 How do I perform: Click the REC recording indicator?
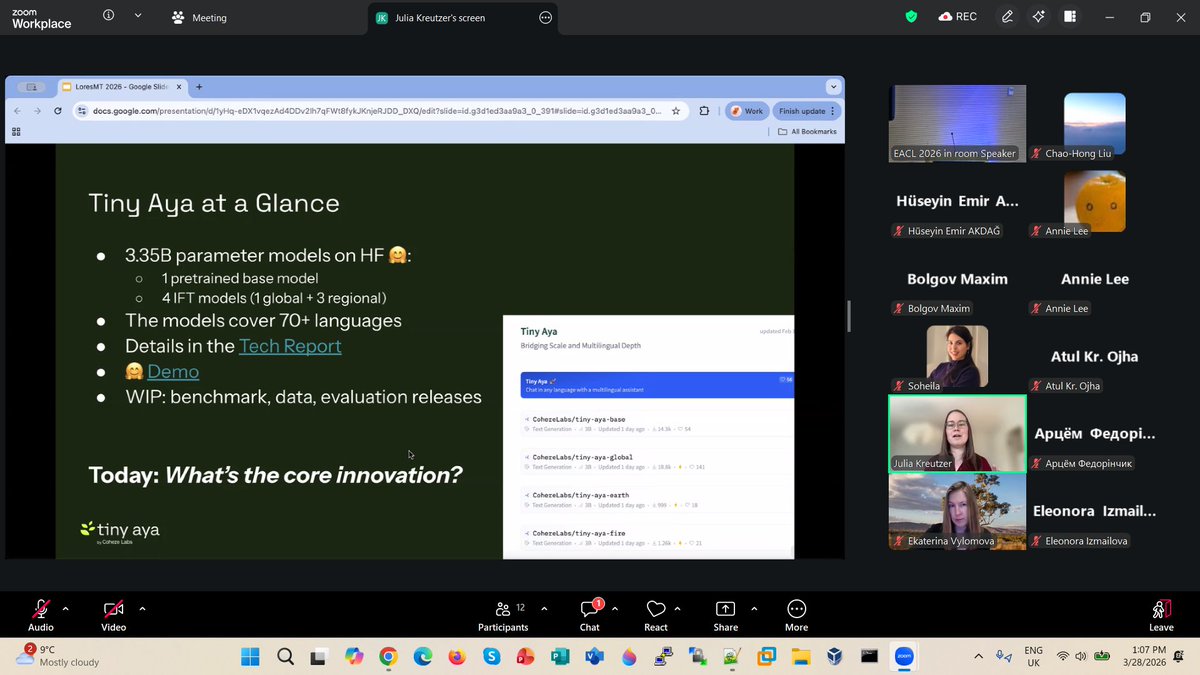(x=957, y=16)
